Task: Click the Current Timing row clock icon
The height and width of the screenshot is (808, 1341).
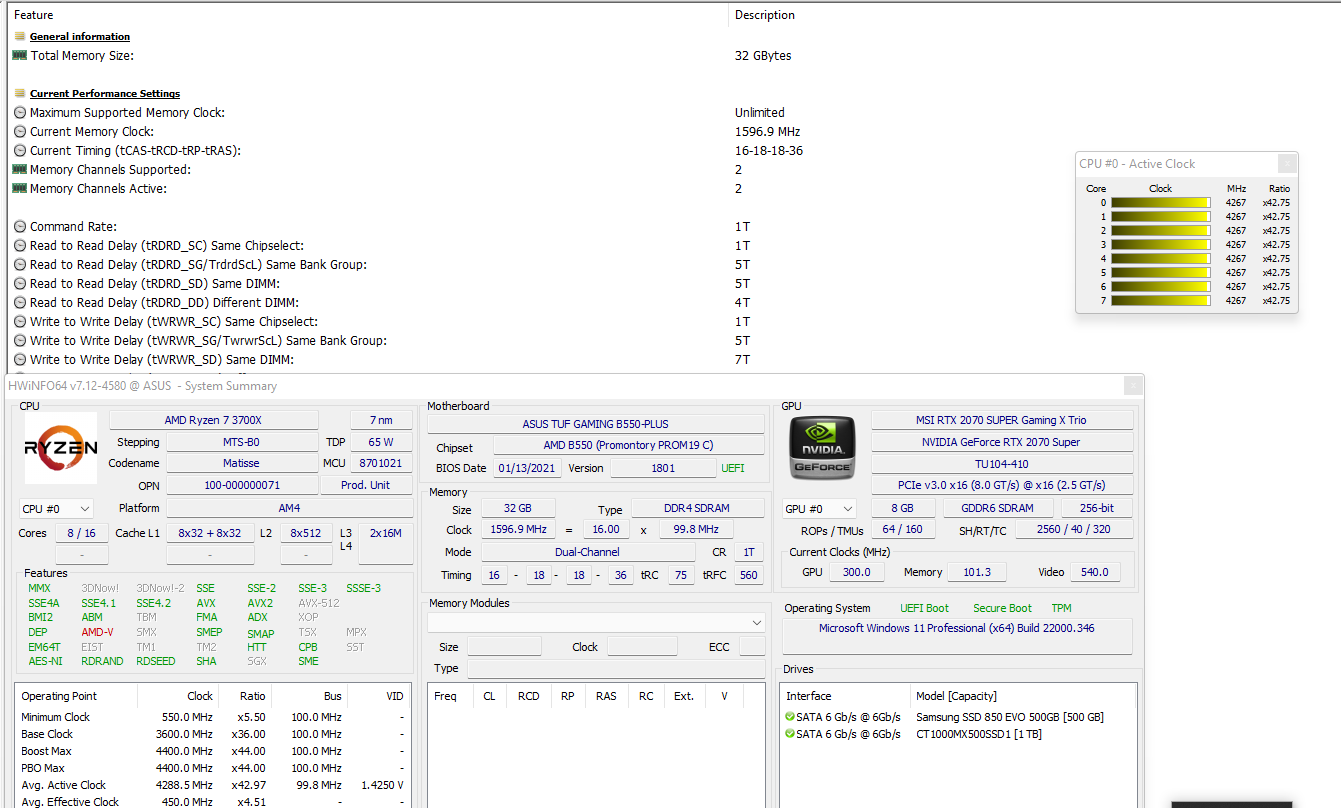Action: pos(19,151)
